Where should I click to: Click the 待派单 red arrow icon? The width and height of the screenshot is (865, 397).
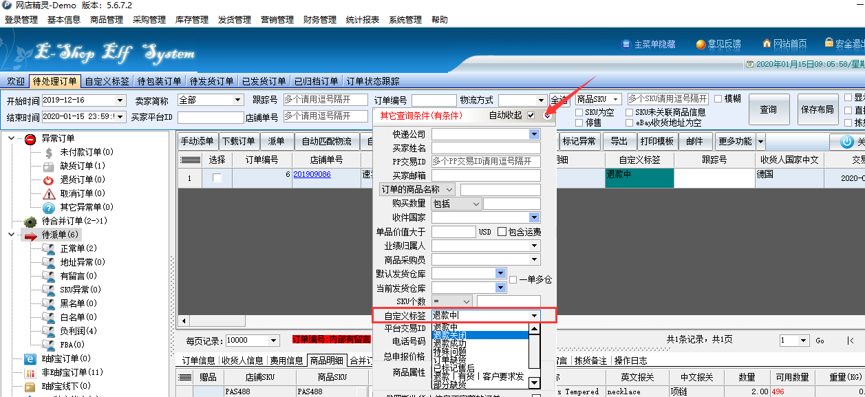(x=31, y=235)
